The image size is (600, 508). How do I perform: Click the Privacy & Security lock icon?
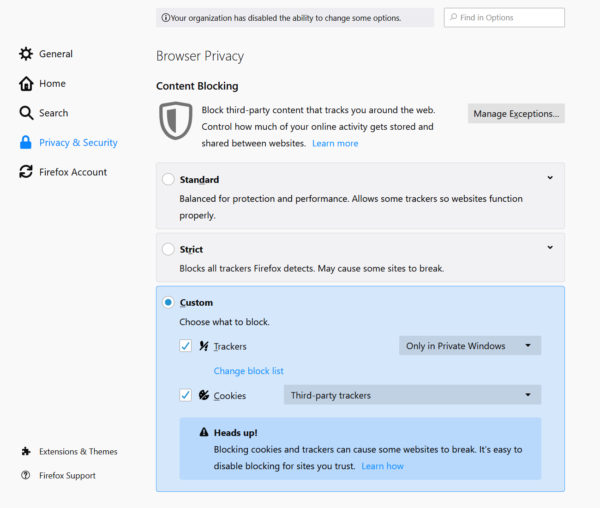pyautogui.click(x=26, y=143)
